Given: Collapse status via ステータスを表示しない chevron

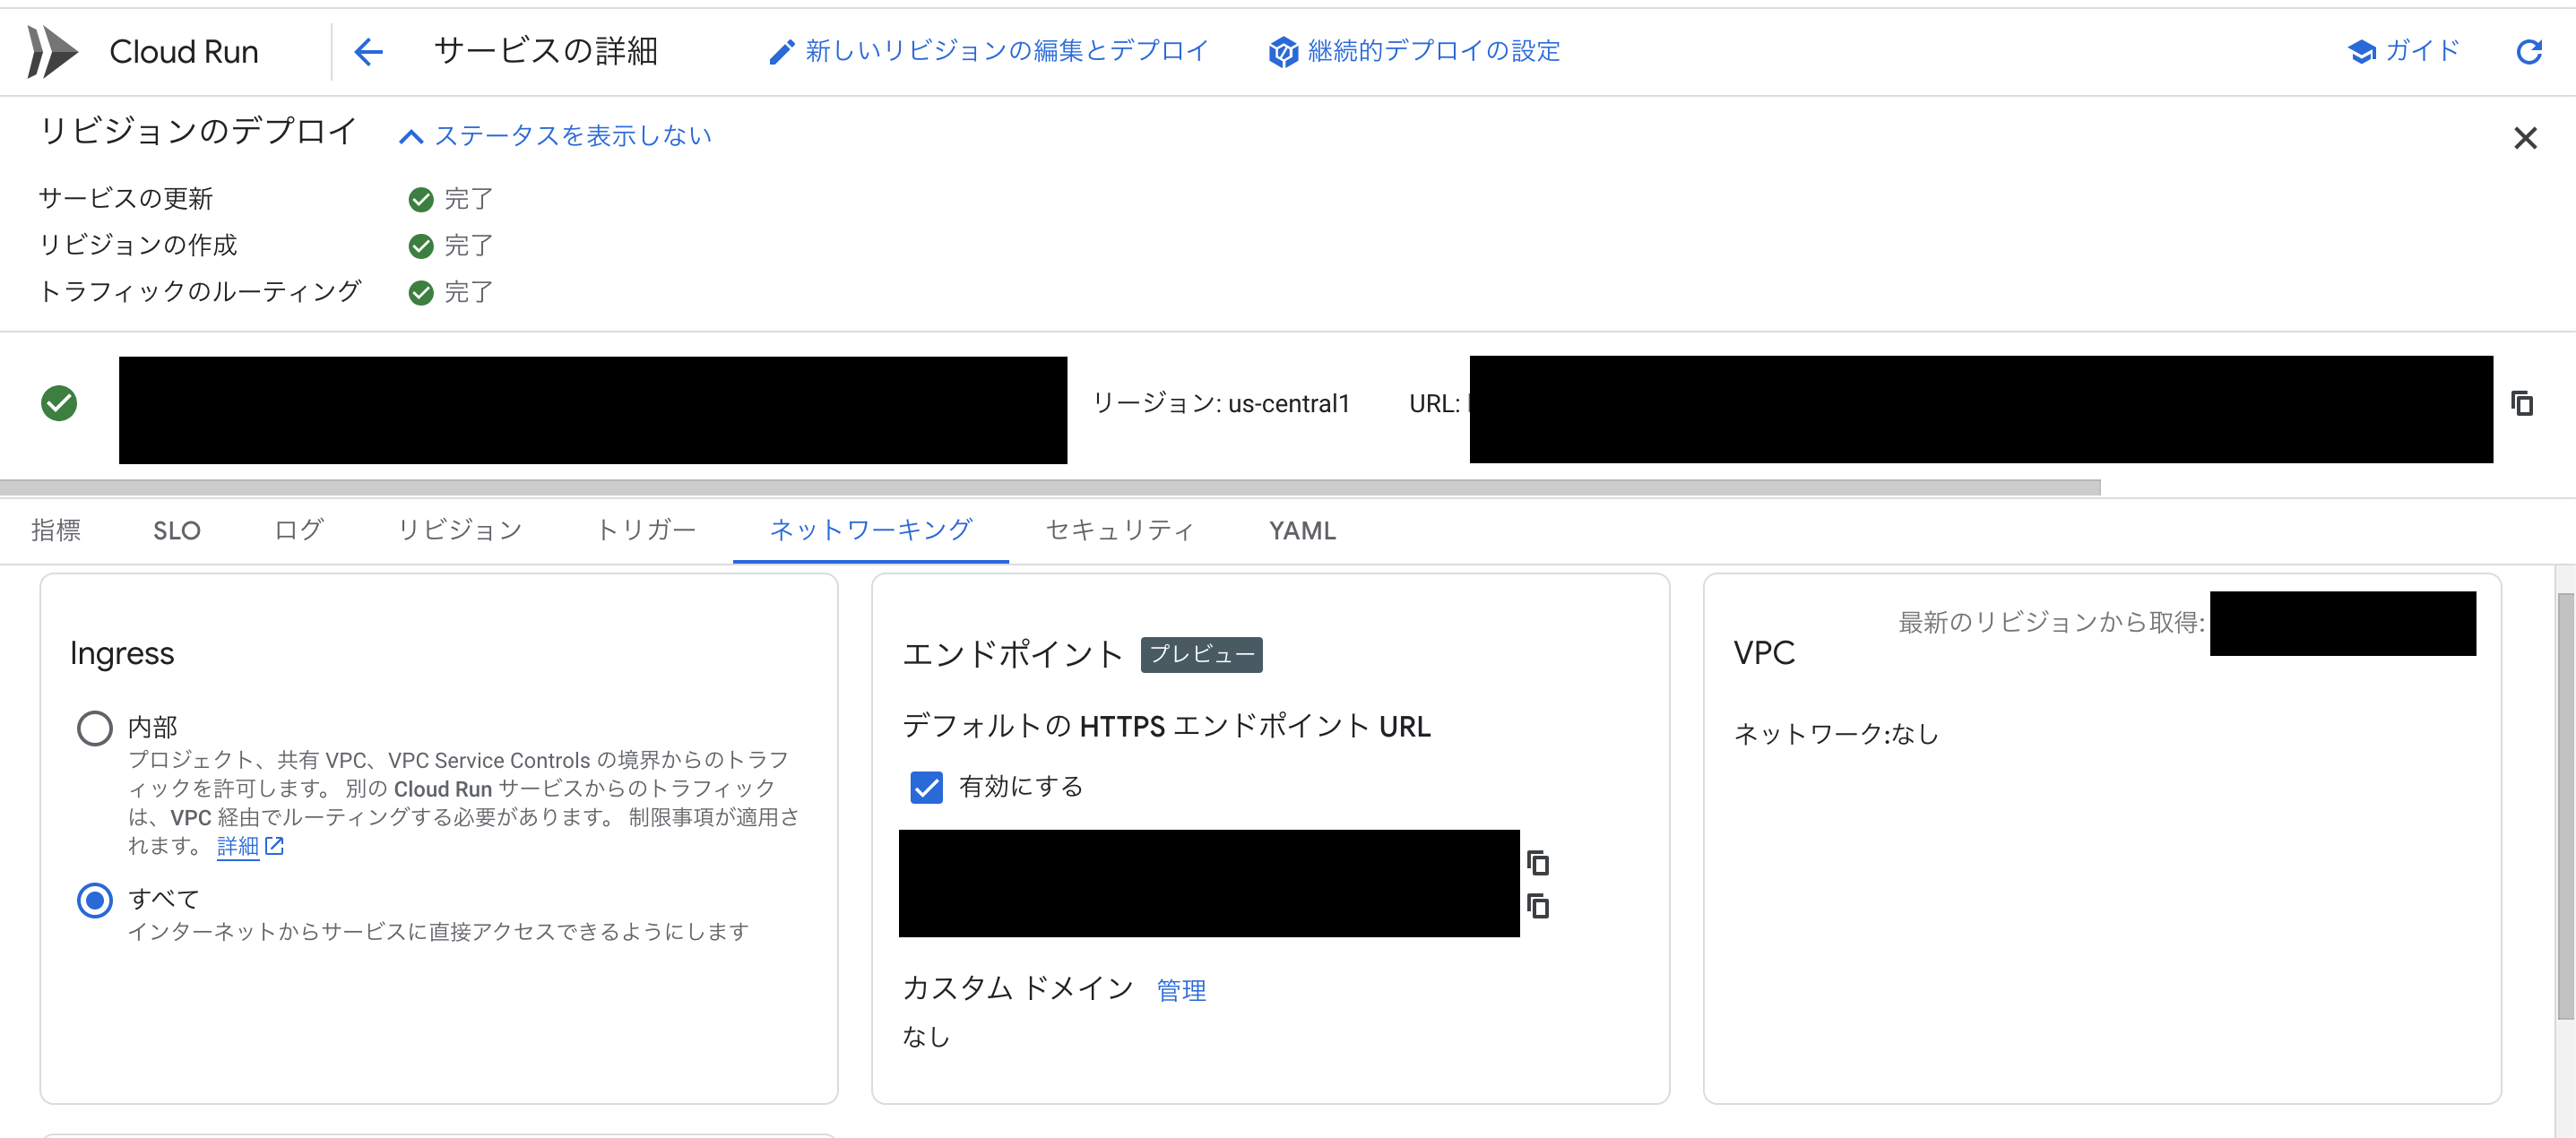Looking at the screenshot, I should coord(411,136).
